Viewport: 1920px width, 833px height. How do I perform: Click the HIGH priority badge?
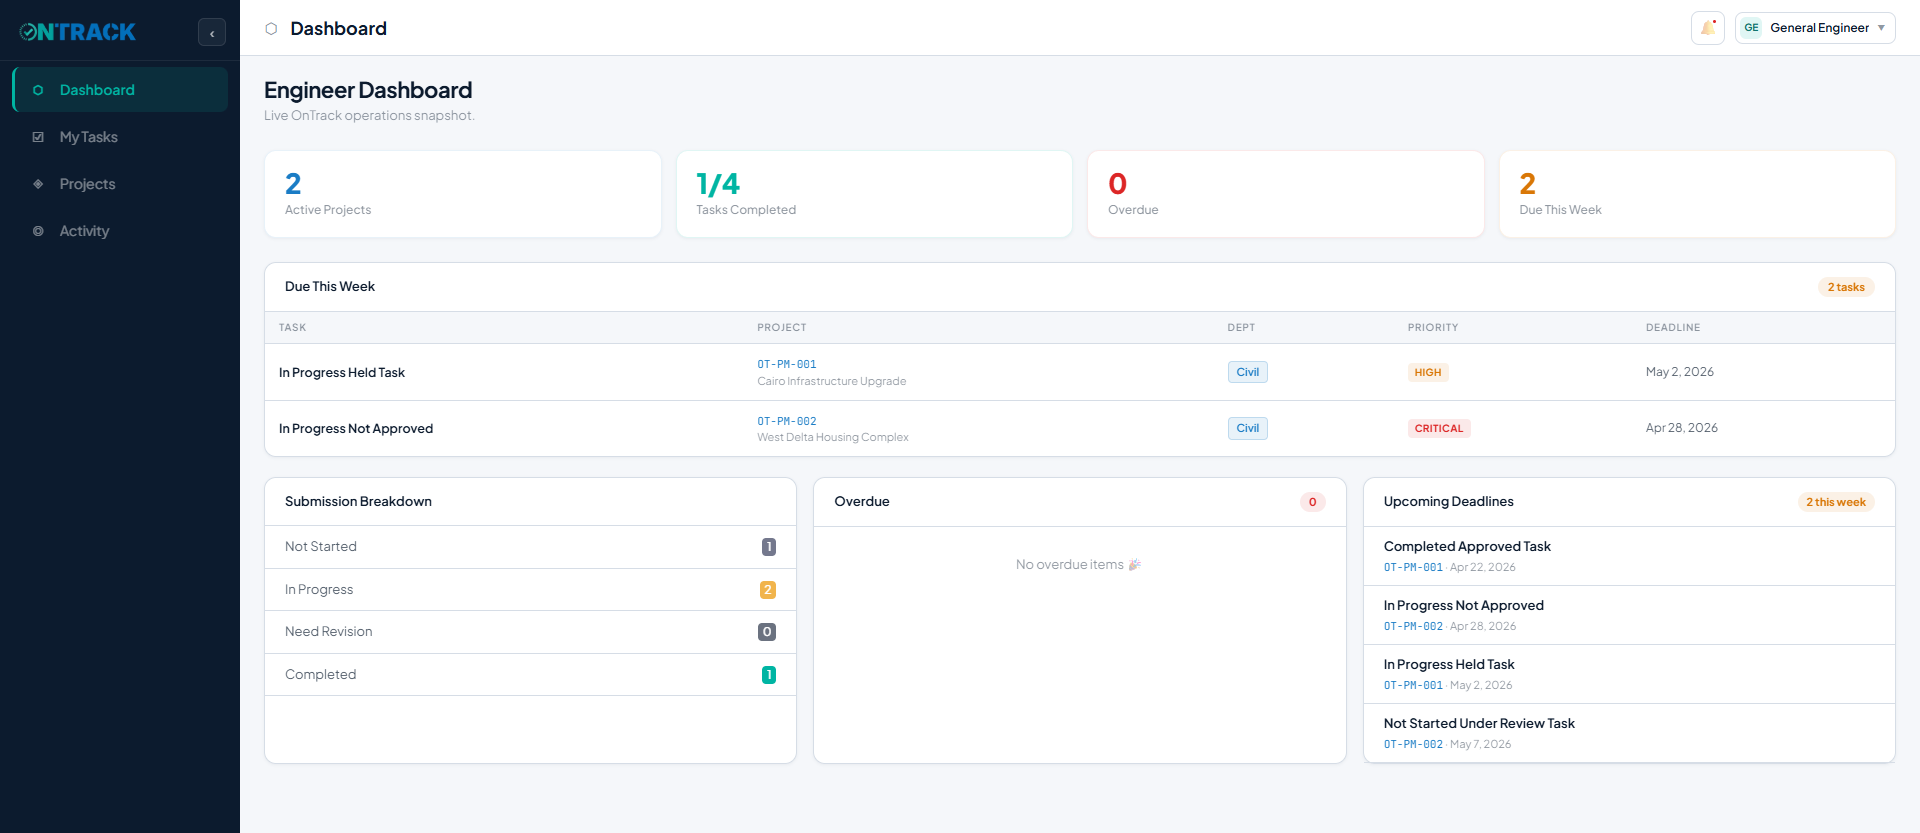[1428, 372]
